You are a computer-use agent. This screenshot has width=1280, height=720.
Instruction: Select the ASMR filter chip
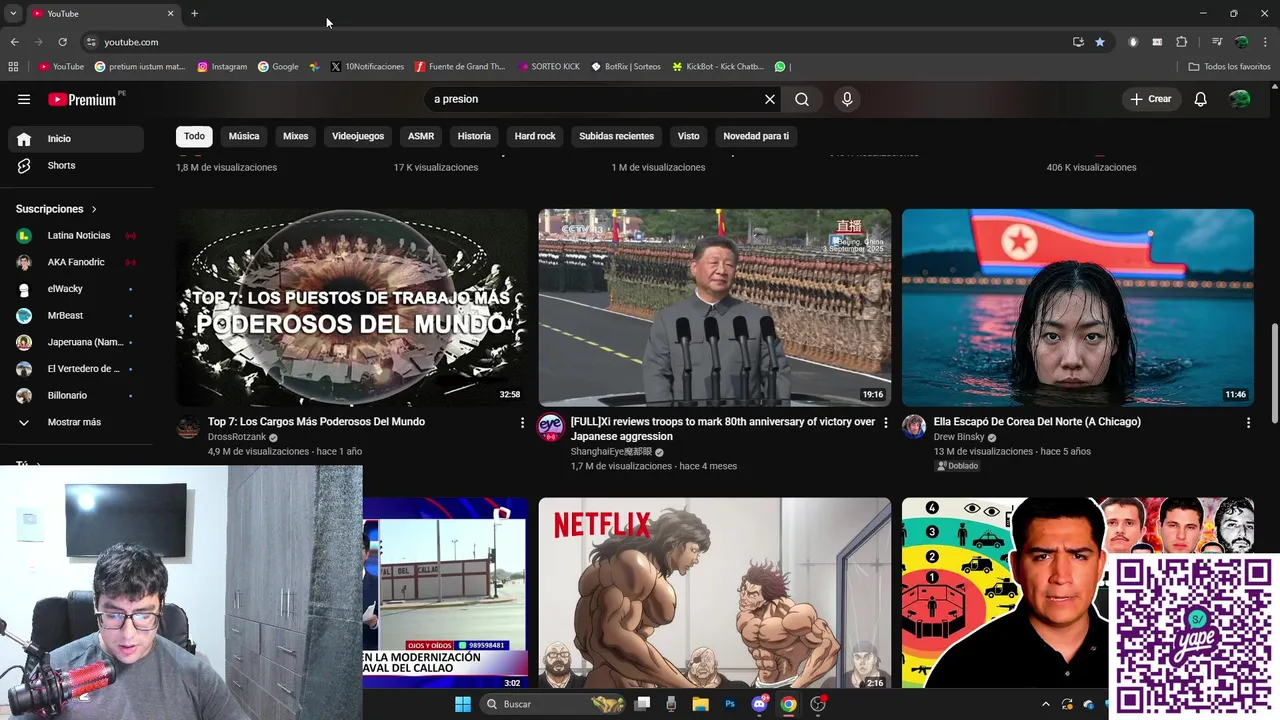pos(421,136)
